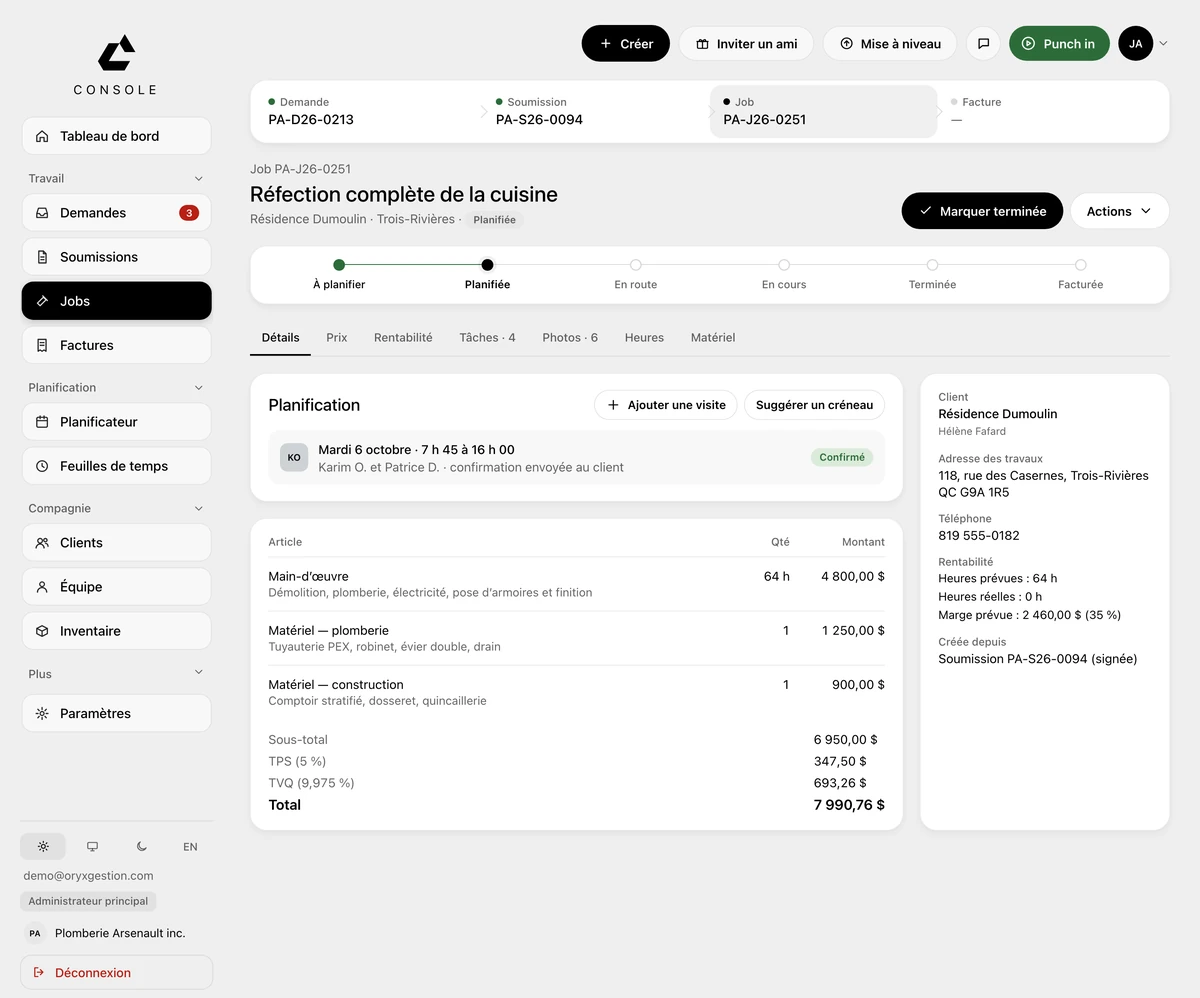Click the gift icon in Inviter un ami
Screen dimensions: 1200x998
pos(703,44)
